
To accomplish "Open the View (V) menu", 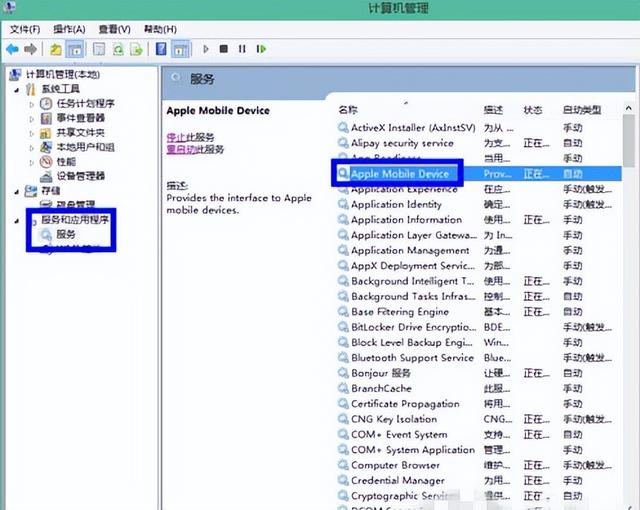I will pyautogui.click(x=115, y=29).
